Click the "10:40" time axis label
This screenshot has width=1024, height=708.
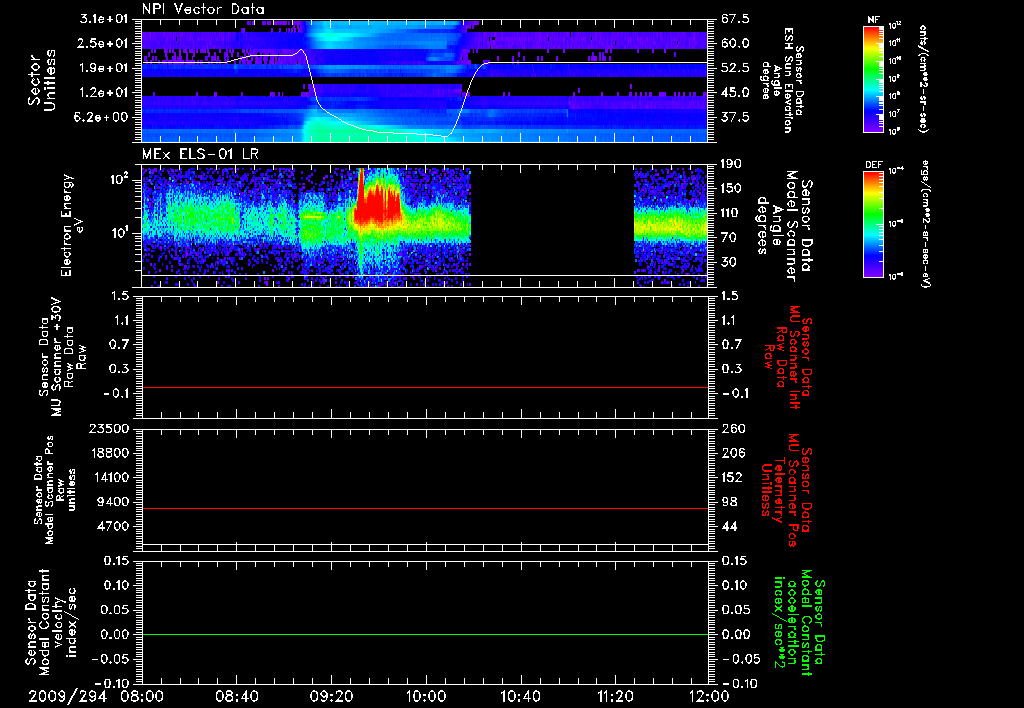(520, 696)
